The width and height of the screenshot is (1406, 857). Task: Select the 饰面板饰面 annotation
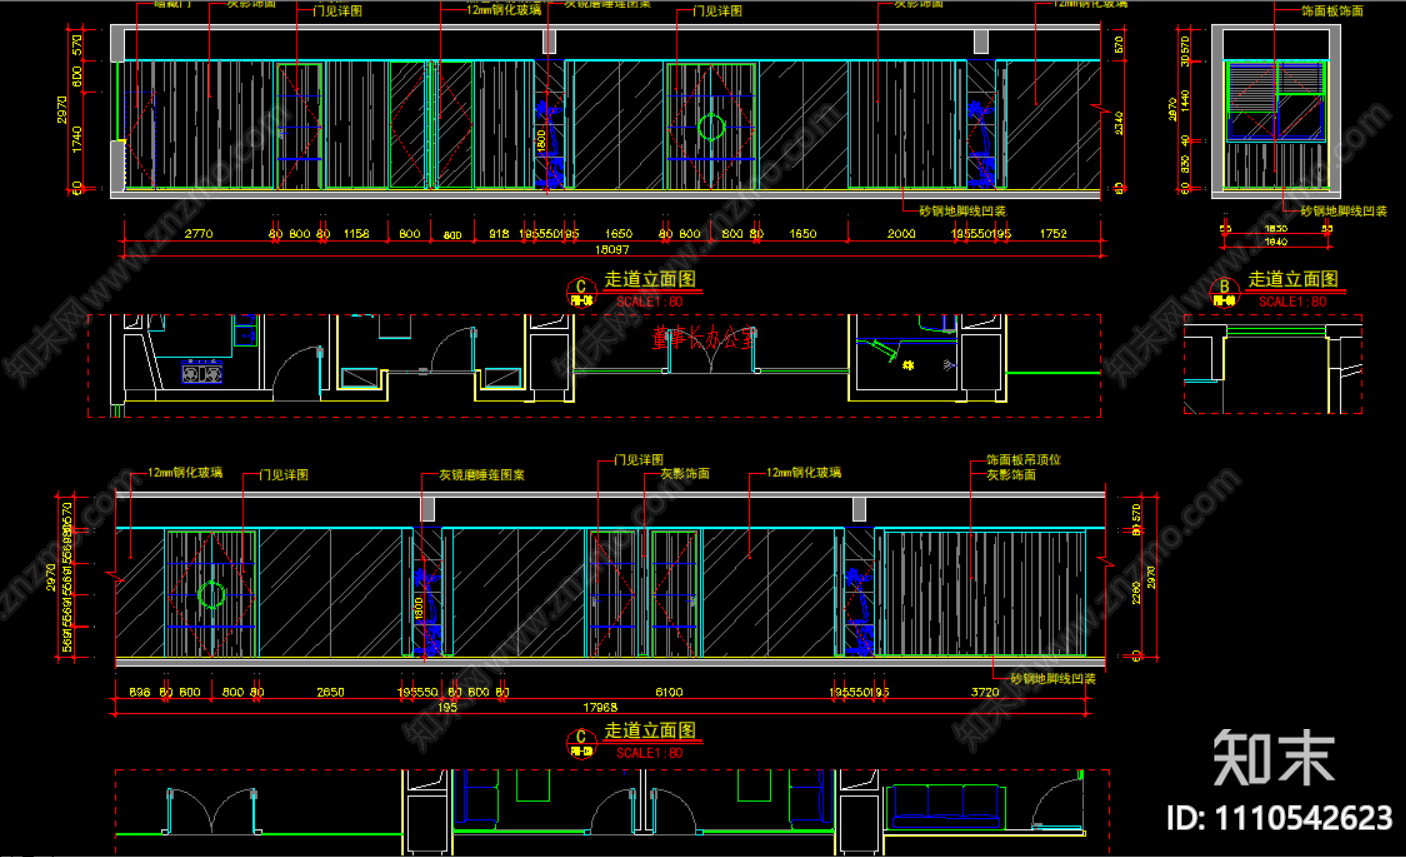tap(1332, 11)
